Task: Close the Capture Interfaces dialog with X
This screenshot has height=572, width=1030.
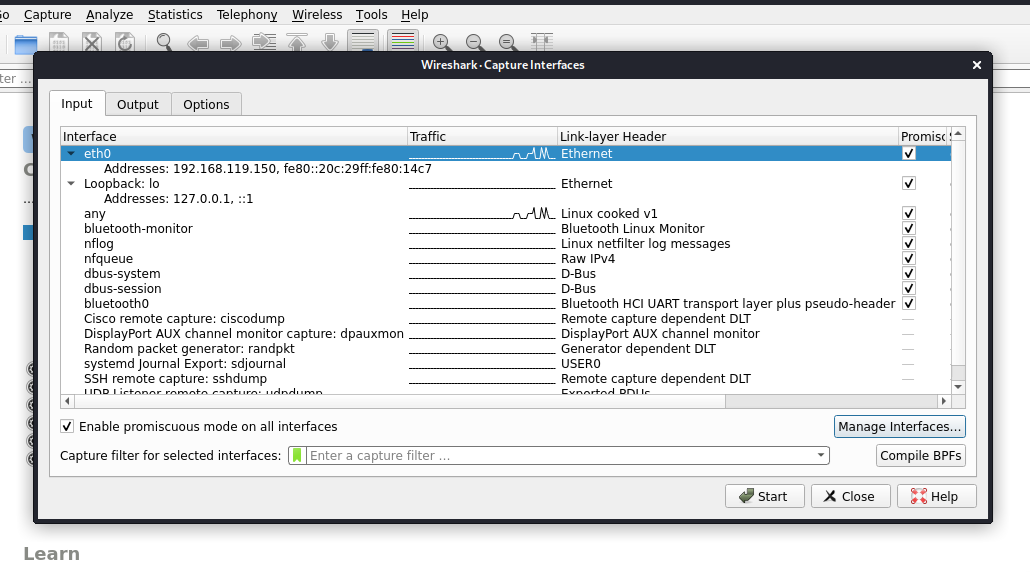Action: [x=977, y=65]
